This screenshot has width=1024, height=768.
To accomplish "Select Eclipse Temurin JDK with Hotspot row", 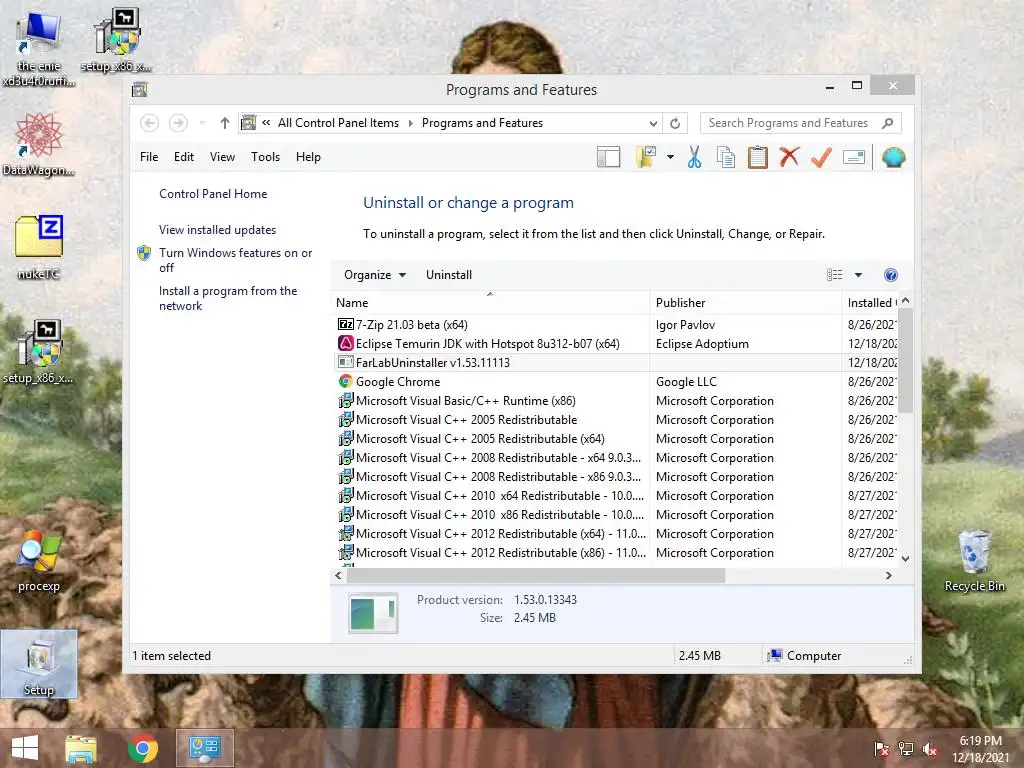I will coord(614,344).
